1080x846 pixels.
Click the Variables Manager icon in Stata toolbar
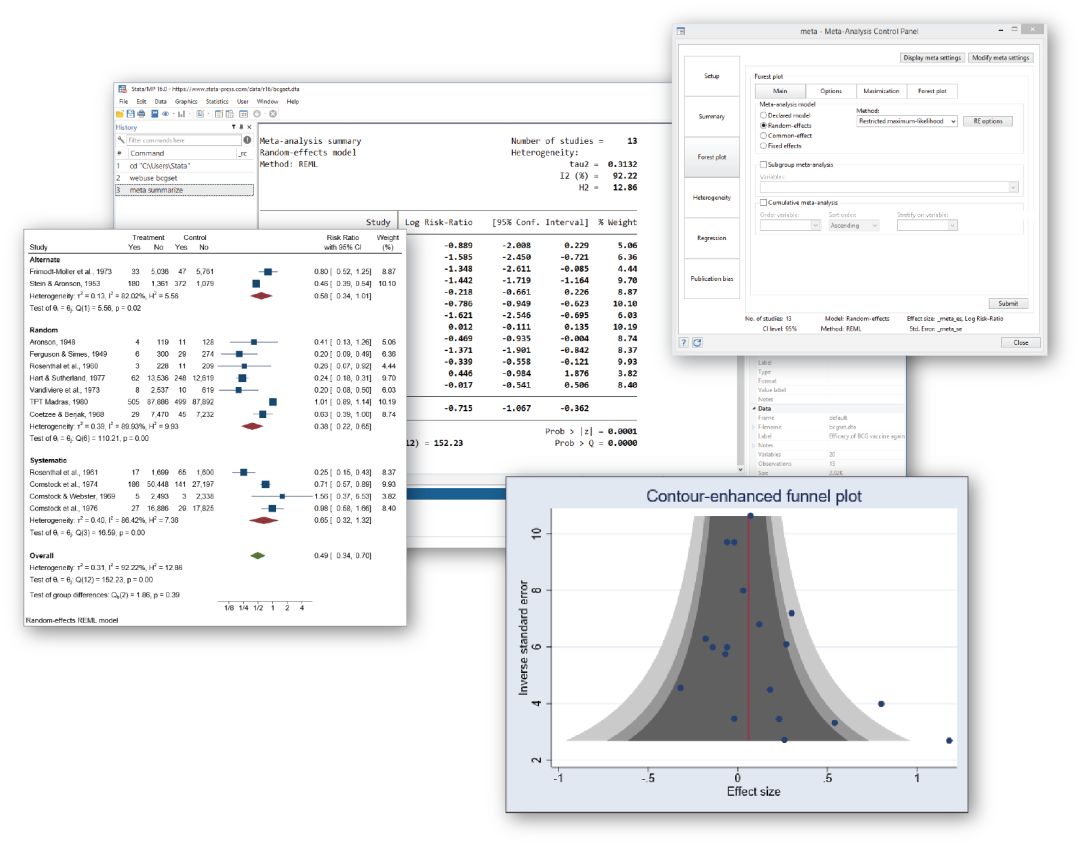(243, 114)
